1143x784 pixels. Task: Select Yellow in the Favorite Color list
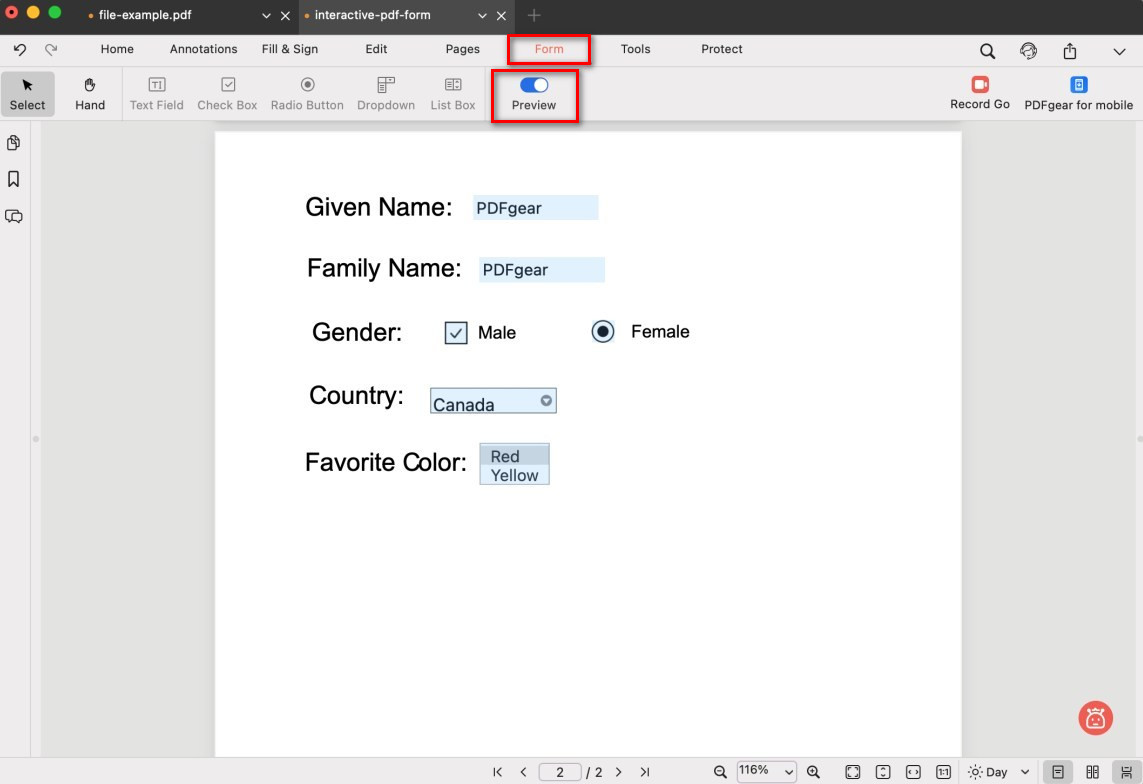click(514, 476)
